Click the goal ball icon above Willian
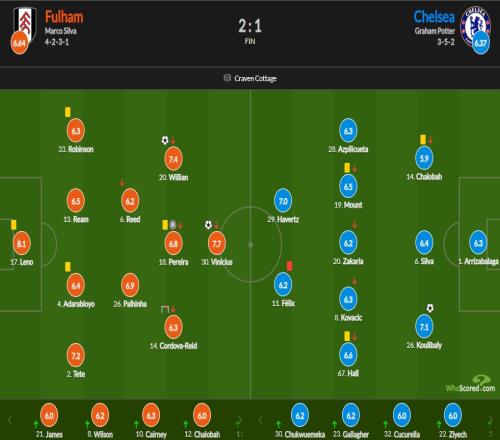Image resolution: width=500 pixels, height=440 pixels. click(165, 140)
